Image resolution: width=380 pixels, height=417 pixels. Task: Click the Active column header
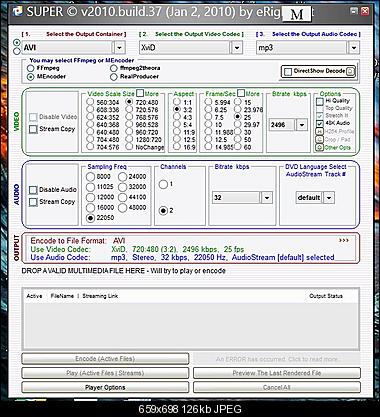[x=34, y=296]
